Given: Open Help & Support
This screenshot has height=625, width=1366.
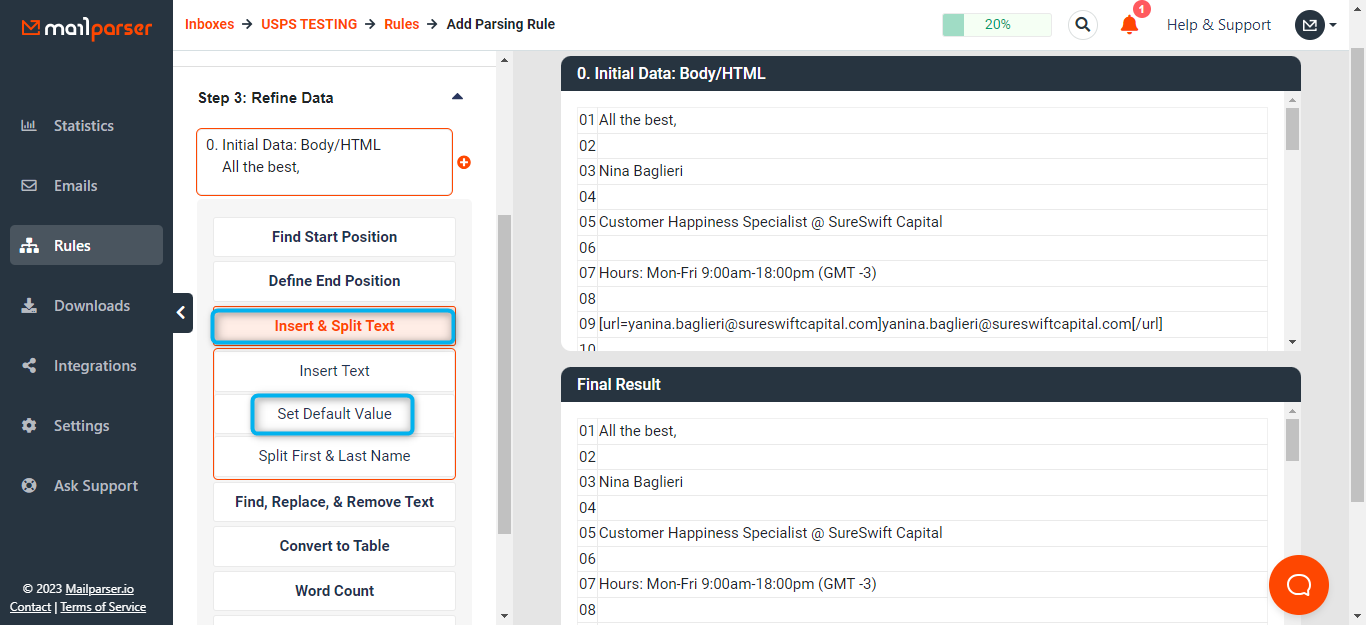Looking at the screenshot, I should (x=1219, y=24).
